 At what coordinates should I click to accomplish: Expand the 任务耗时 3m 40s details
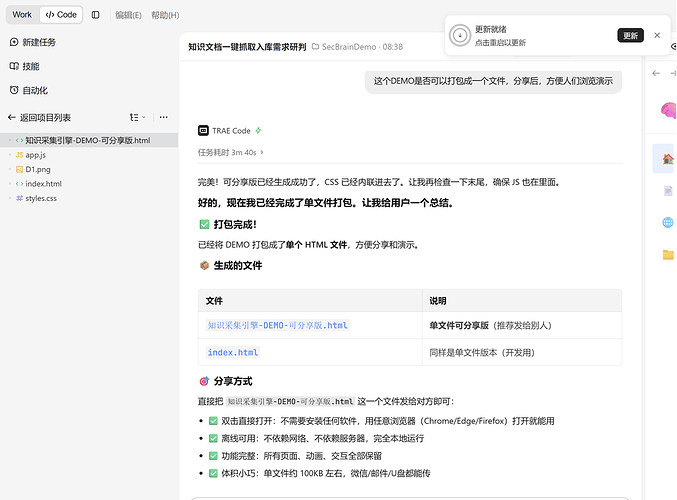(x=231, y=152)
